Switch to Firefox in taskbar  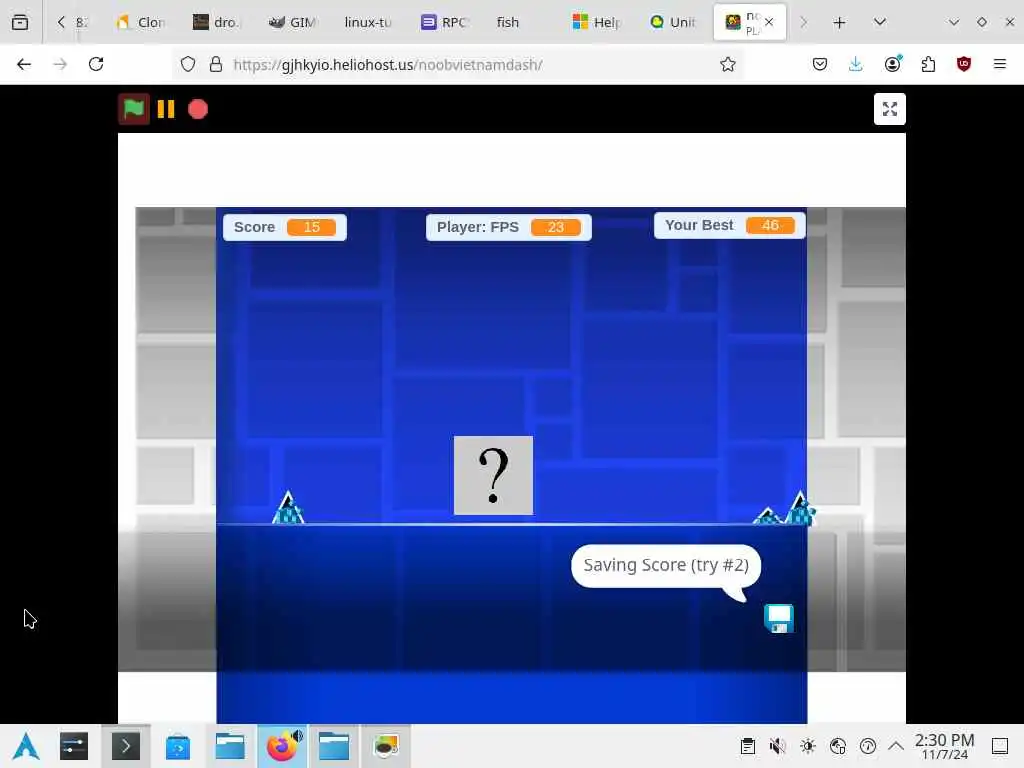click(282, 746)
